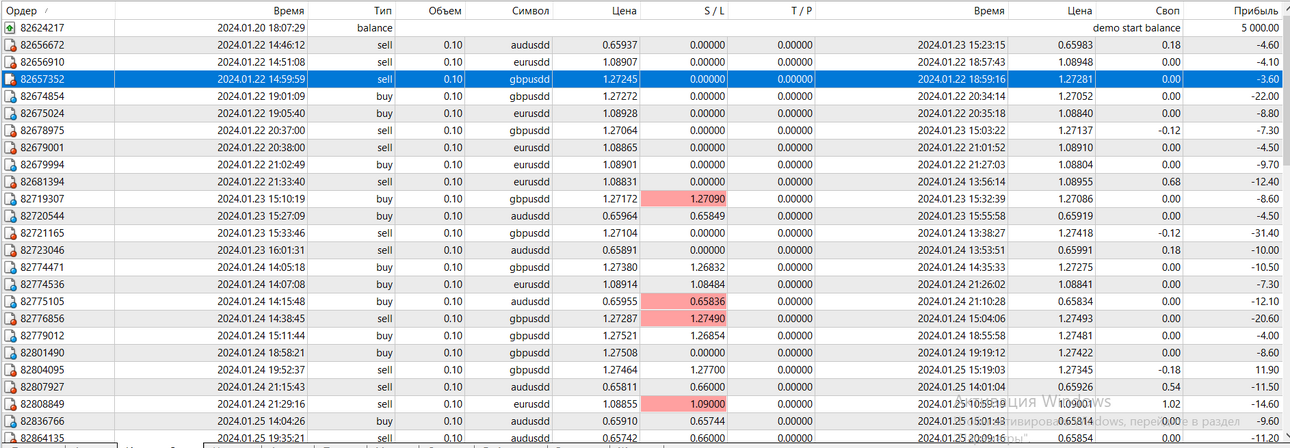The image size is (1290, 448).
Task: Click close price 1.27281 in highlighted row
Action: [x=1074, y=79]
